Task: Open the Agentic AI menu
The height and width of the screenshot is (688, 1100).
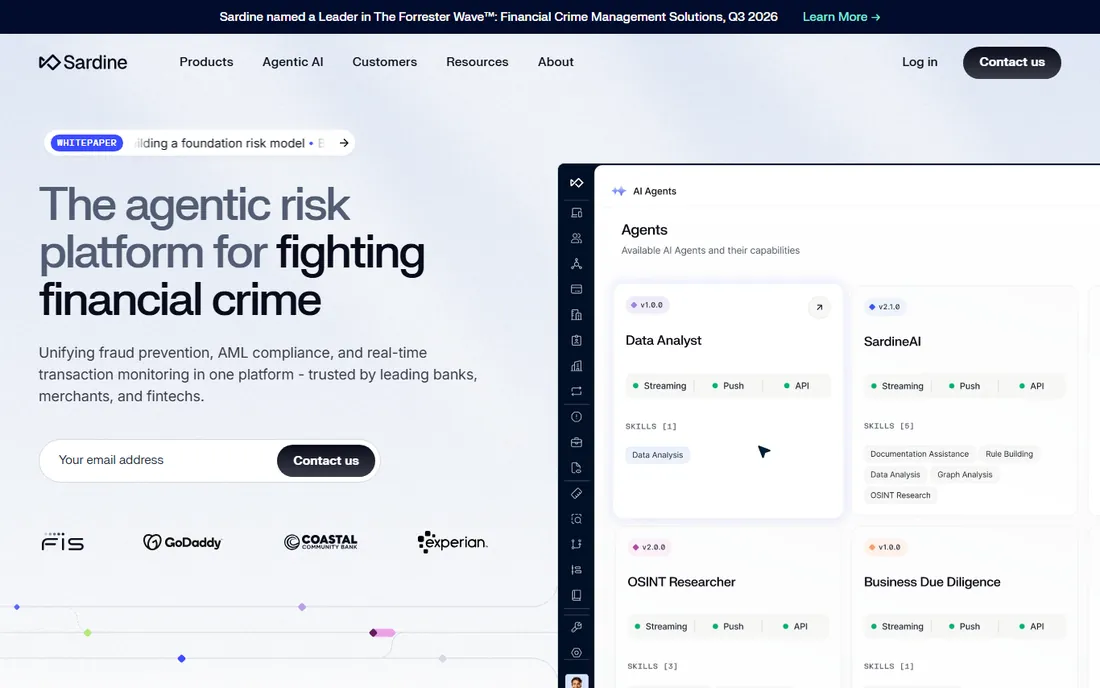Action: click(x=293, y=62)
